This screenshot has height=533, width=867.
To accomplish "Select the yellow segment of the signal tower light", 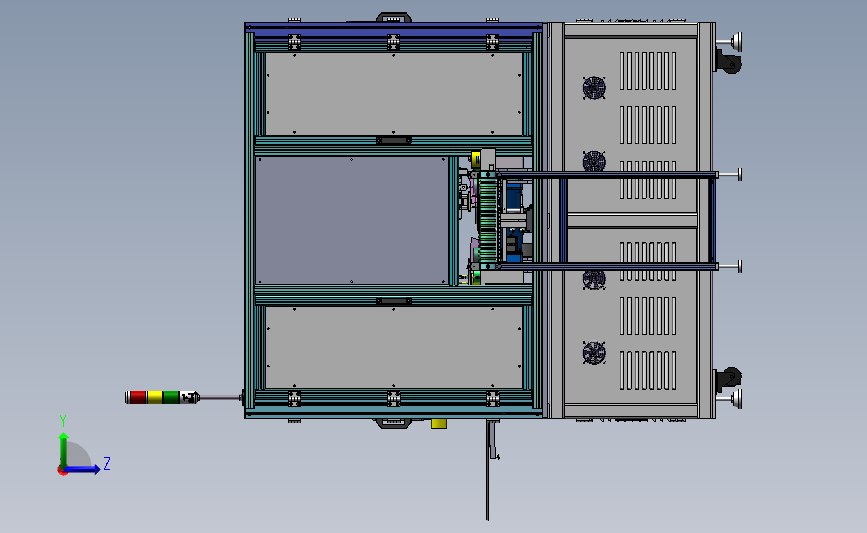I will click(x=154, y=397).
